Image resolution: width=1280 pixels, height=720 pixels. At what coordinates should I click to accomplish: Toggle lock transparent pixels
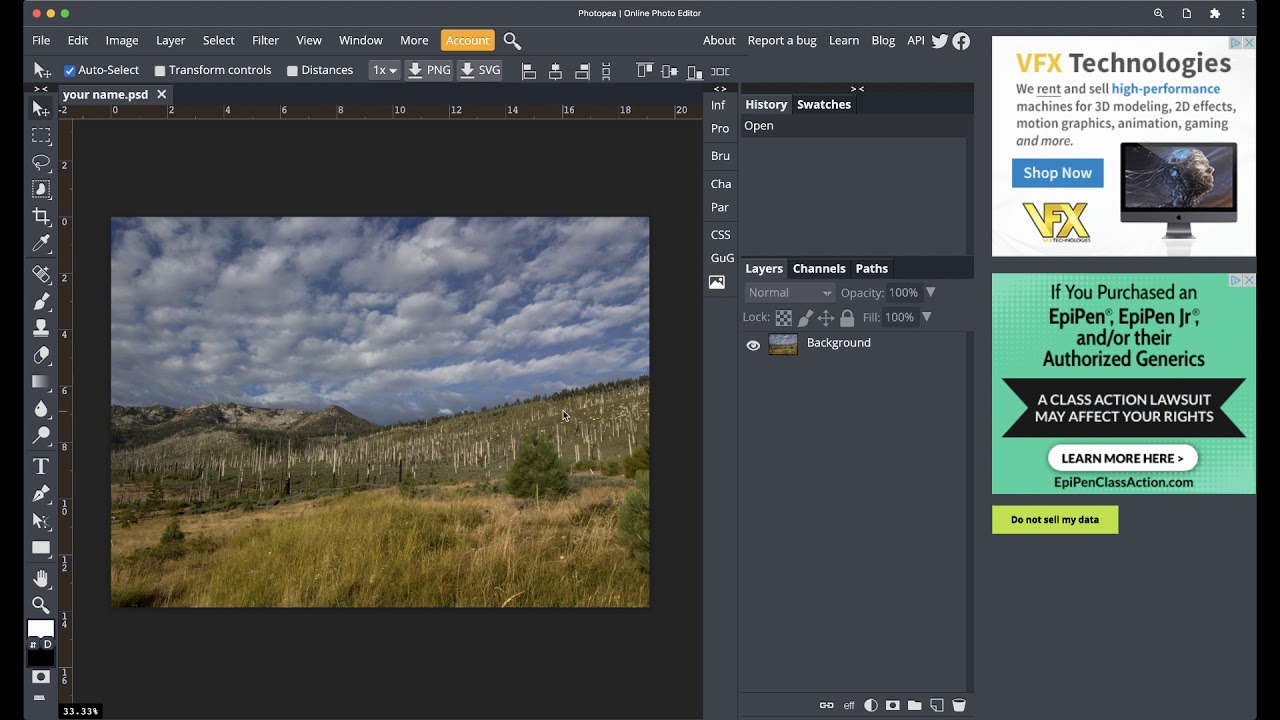(784, 318)
